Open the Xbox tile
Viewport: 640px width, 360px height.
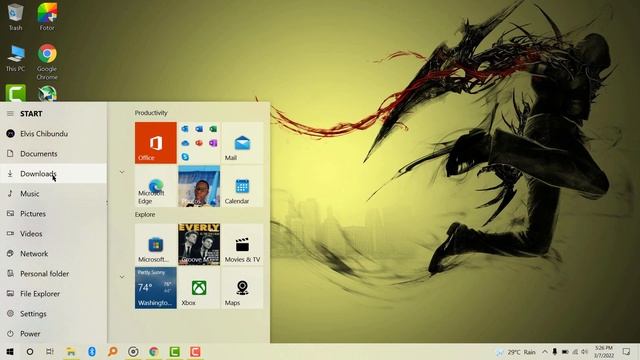[x=199, y=288]
